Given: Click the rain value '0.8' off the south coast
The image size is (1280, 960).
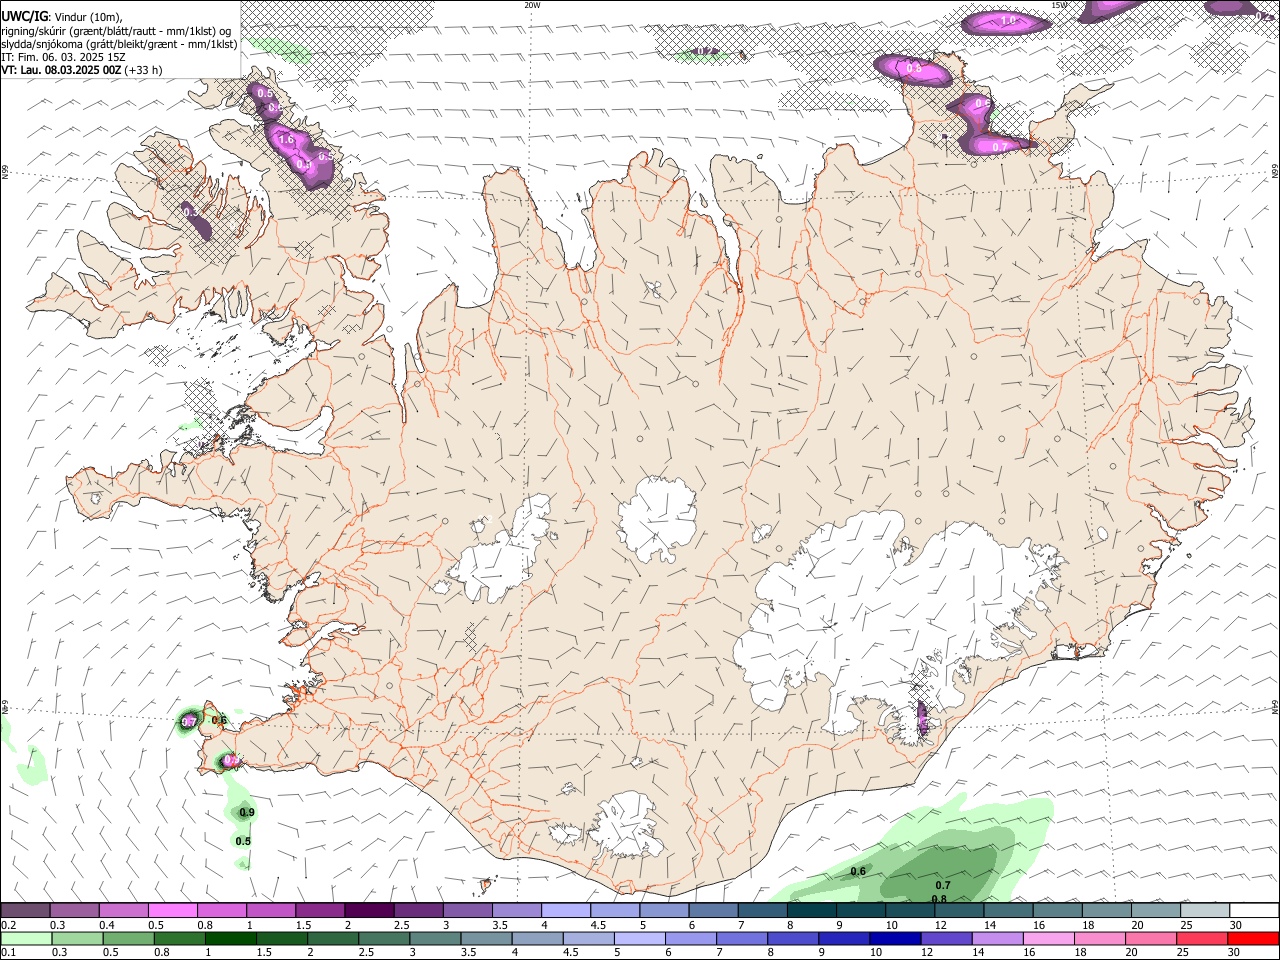Looking at the screenshot, I should (939, 899).
